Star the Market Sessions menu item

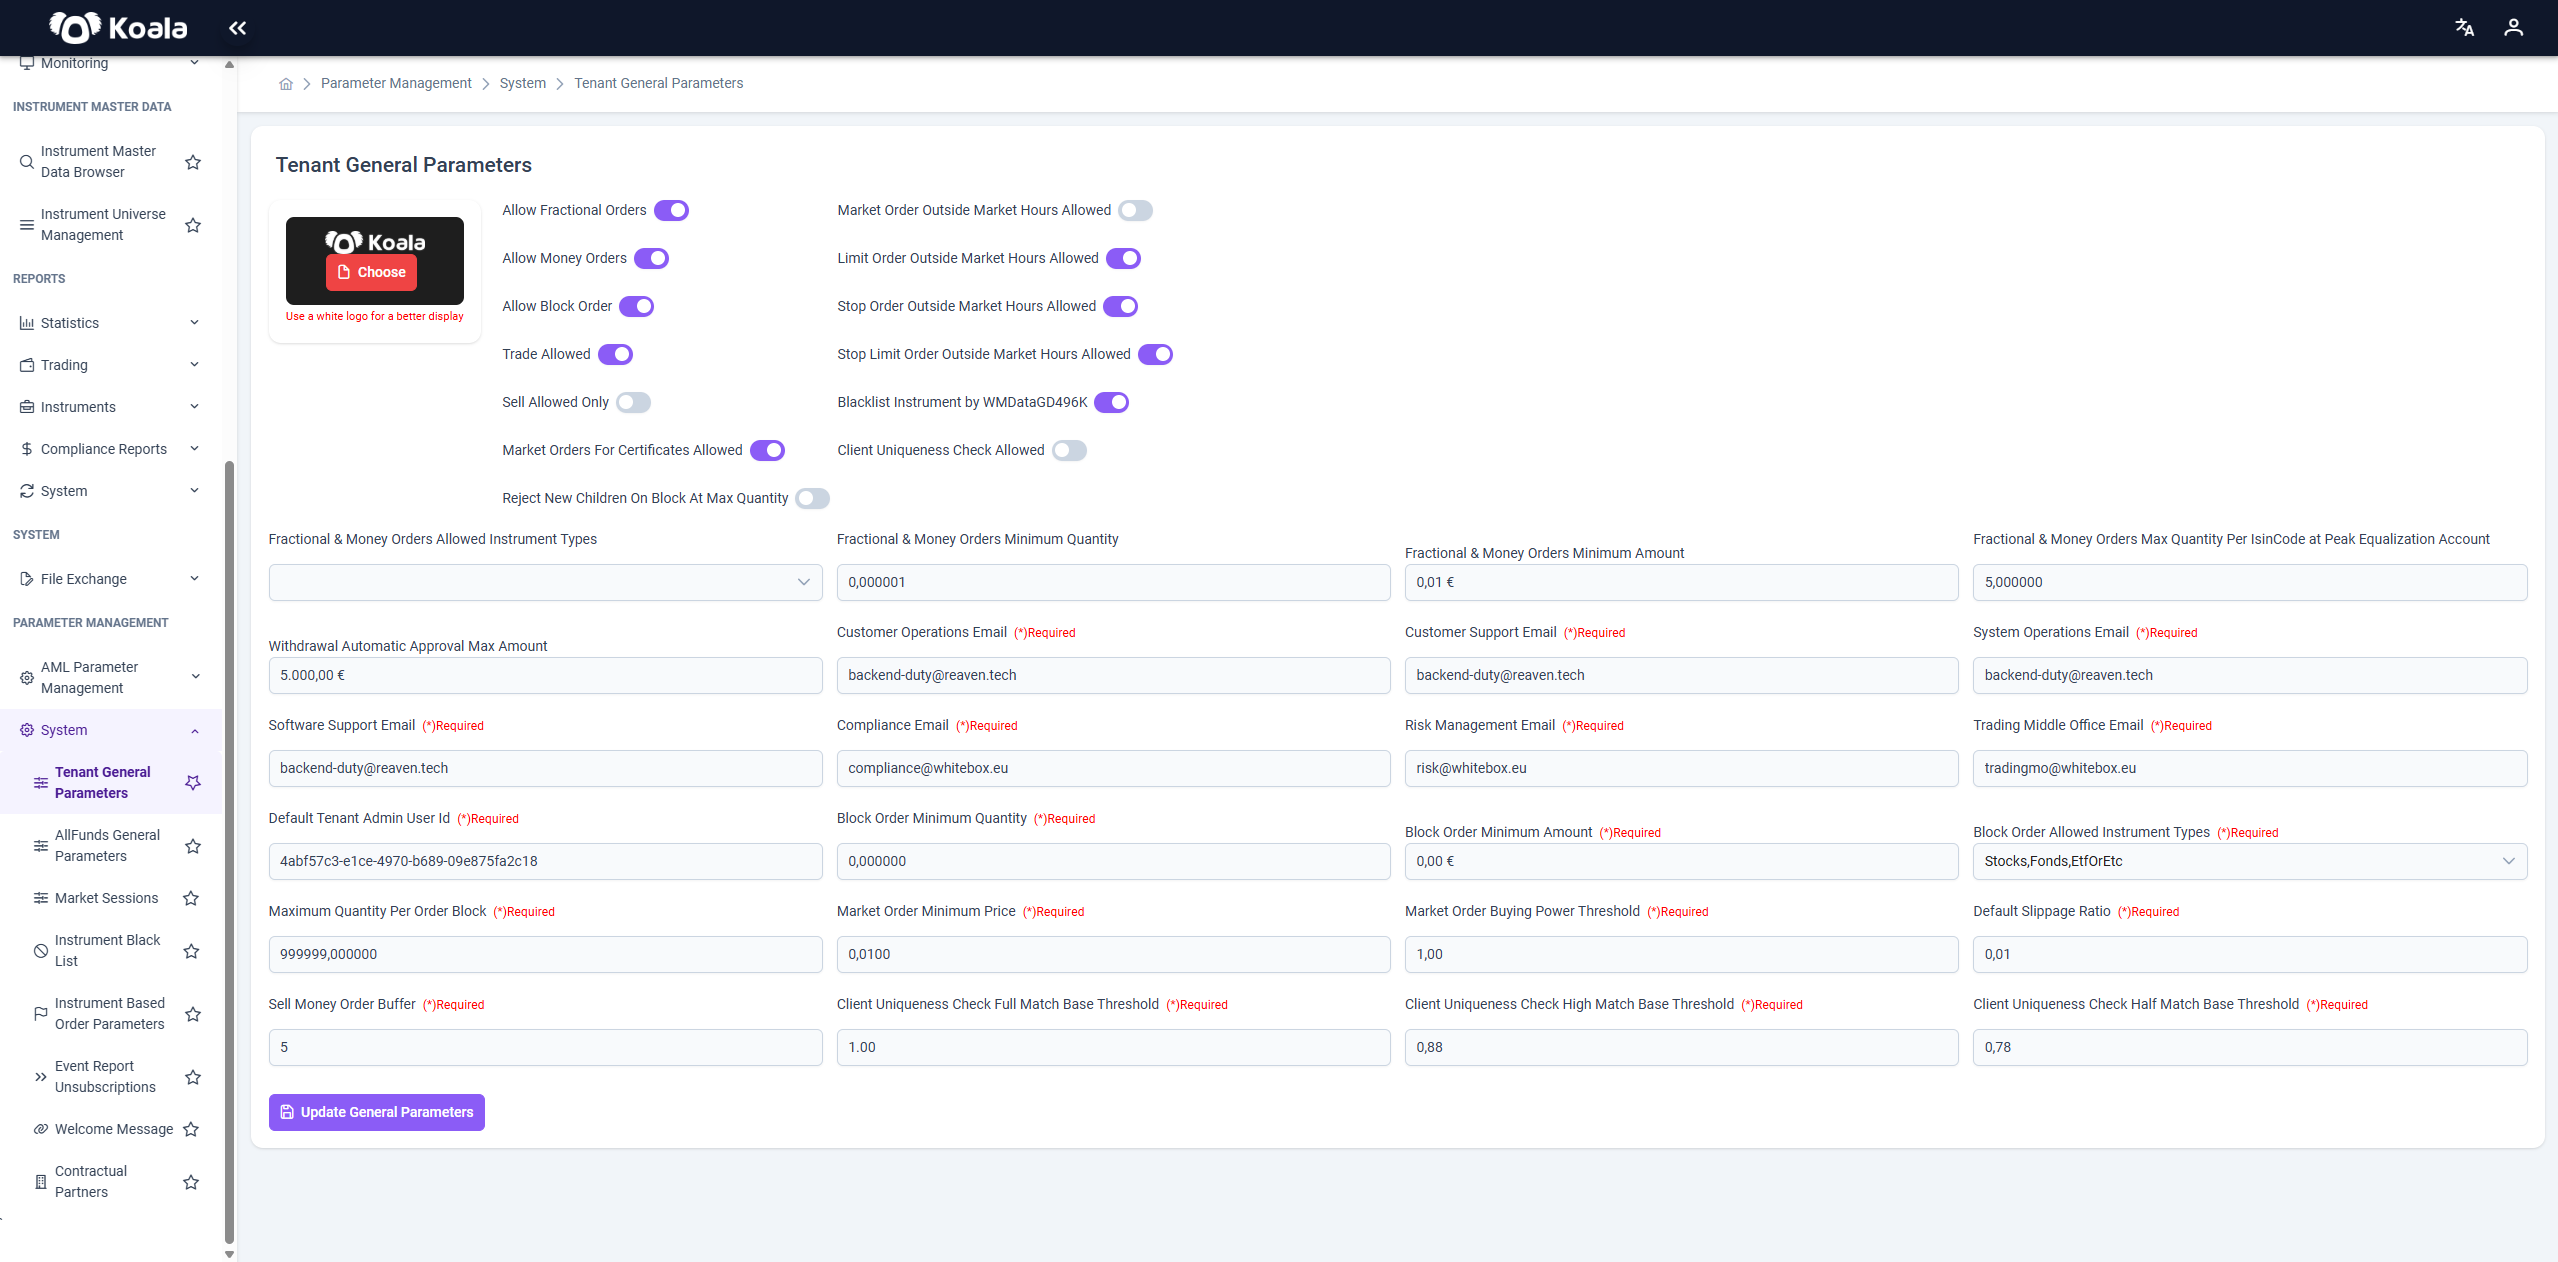[191, 898]
